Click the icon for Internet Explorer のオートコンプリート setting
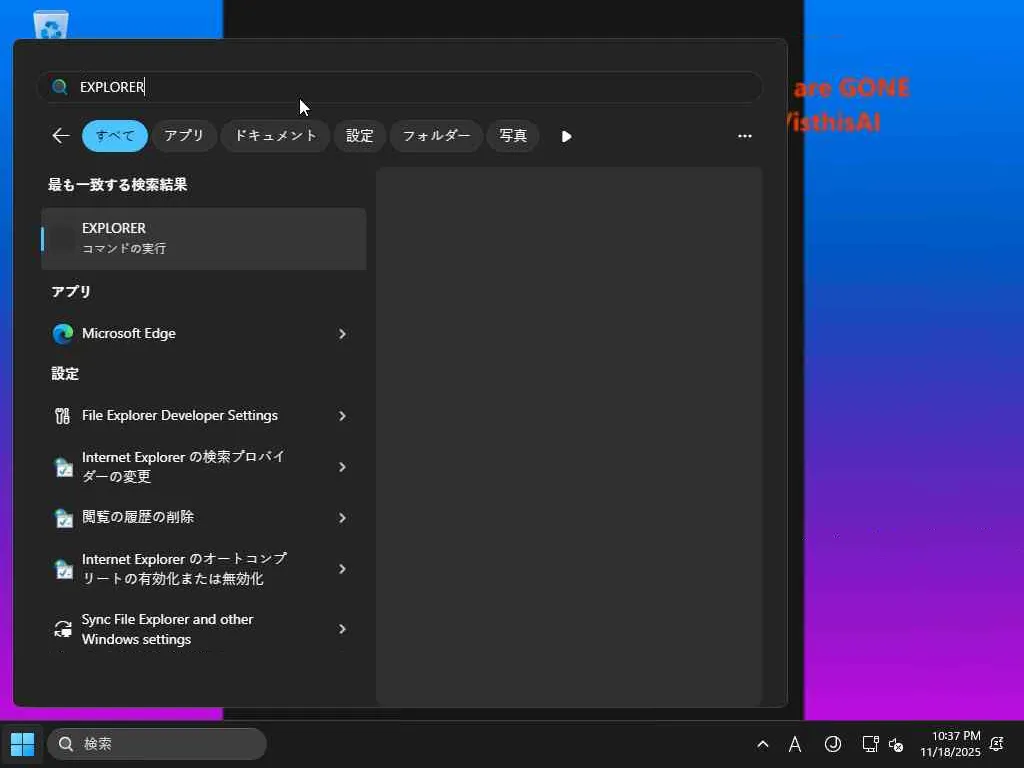 (63, 569)
